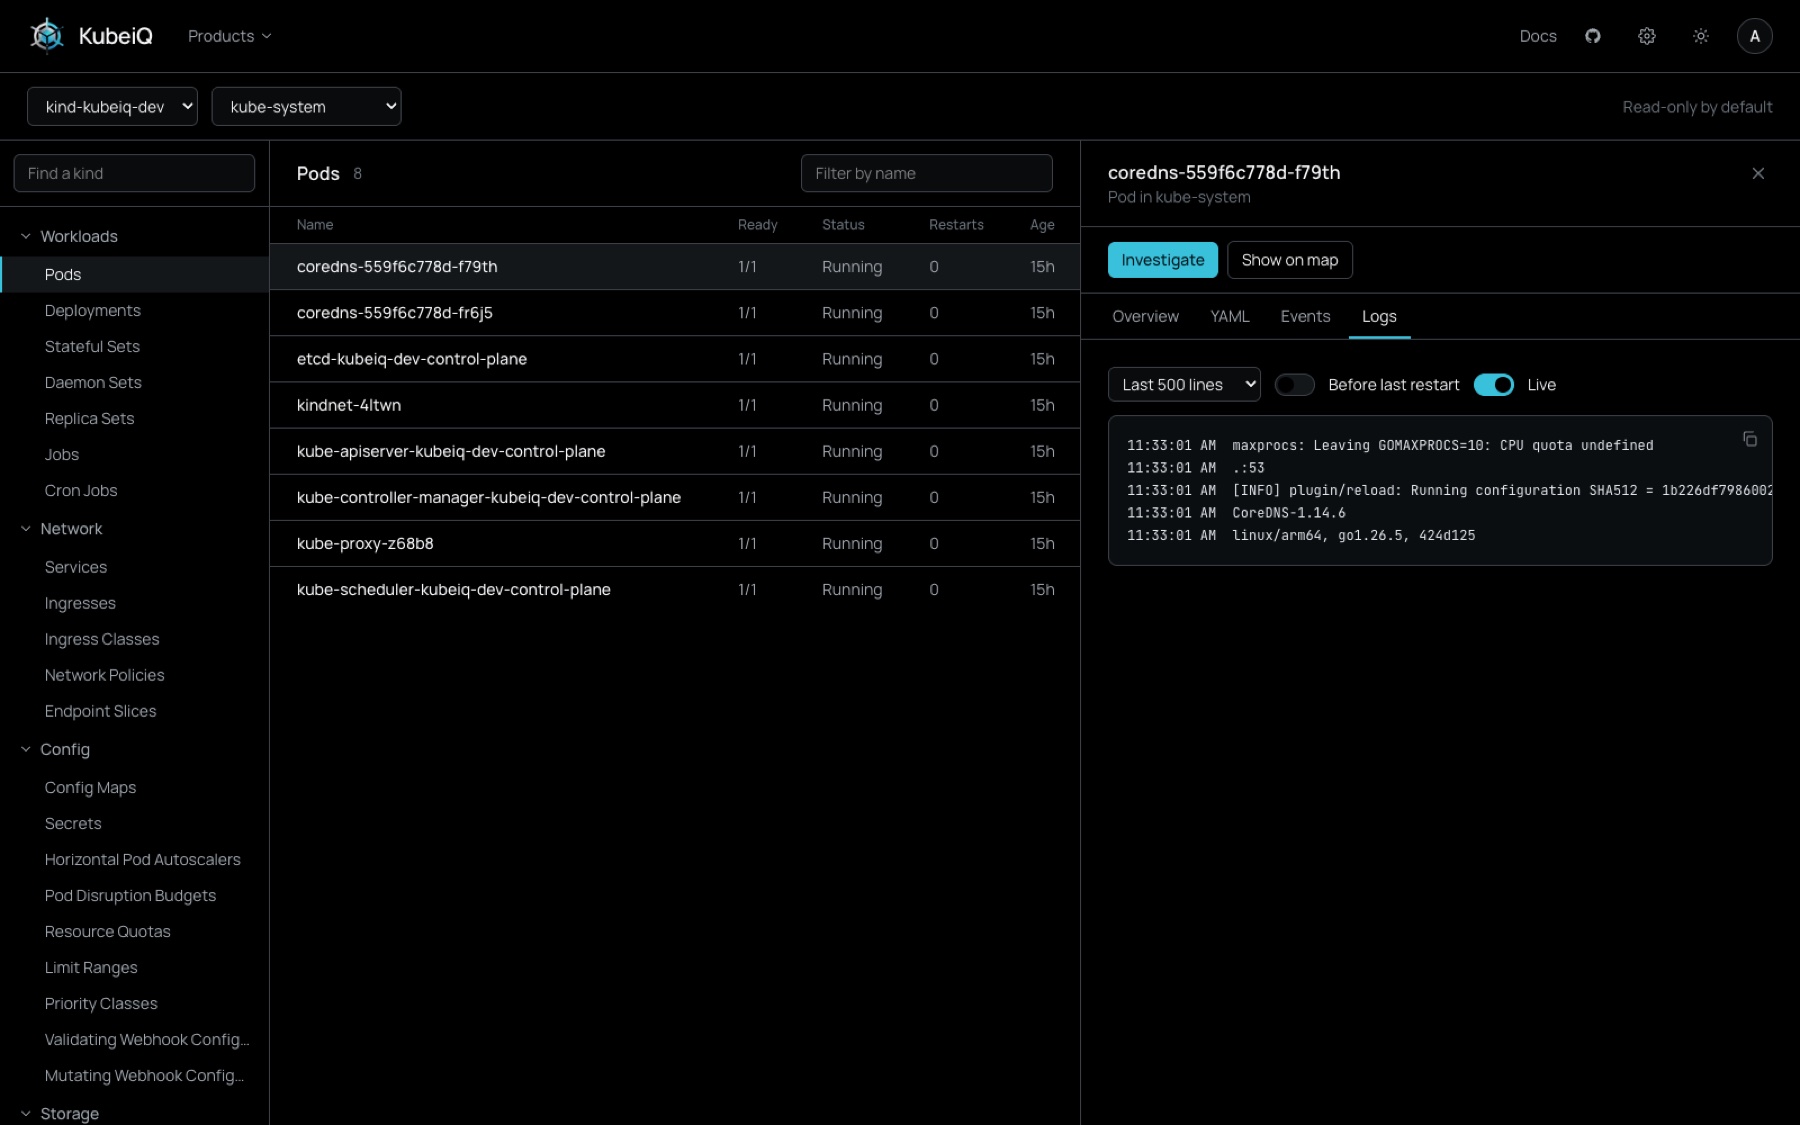Collapse the Workloads section
Image resolution: width=1800 pixels, height=1125 pixels.
click(69, 236)
